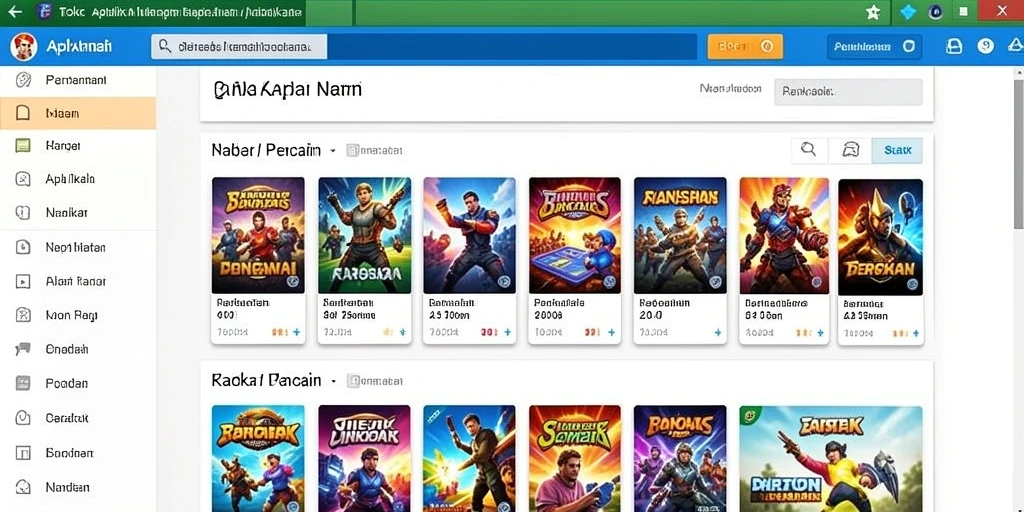Image resolution: width=1024 pixels, height=512 pixels.
Task: Click the icon beside Naalkat in sidebar
Action: coord(23,212)
